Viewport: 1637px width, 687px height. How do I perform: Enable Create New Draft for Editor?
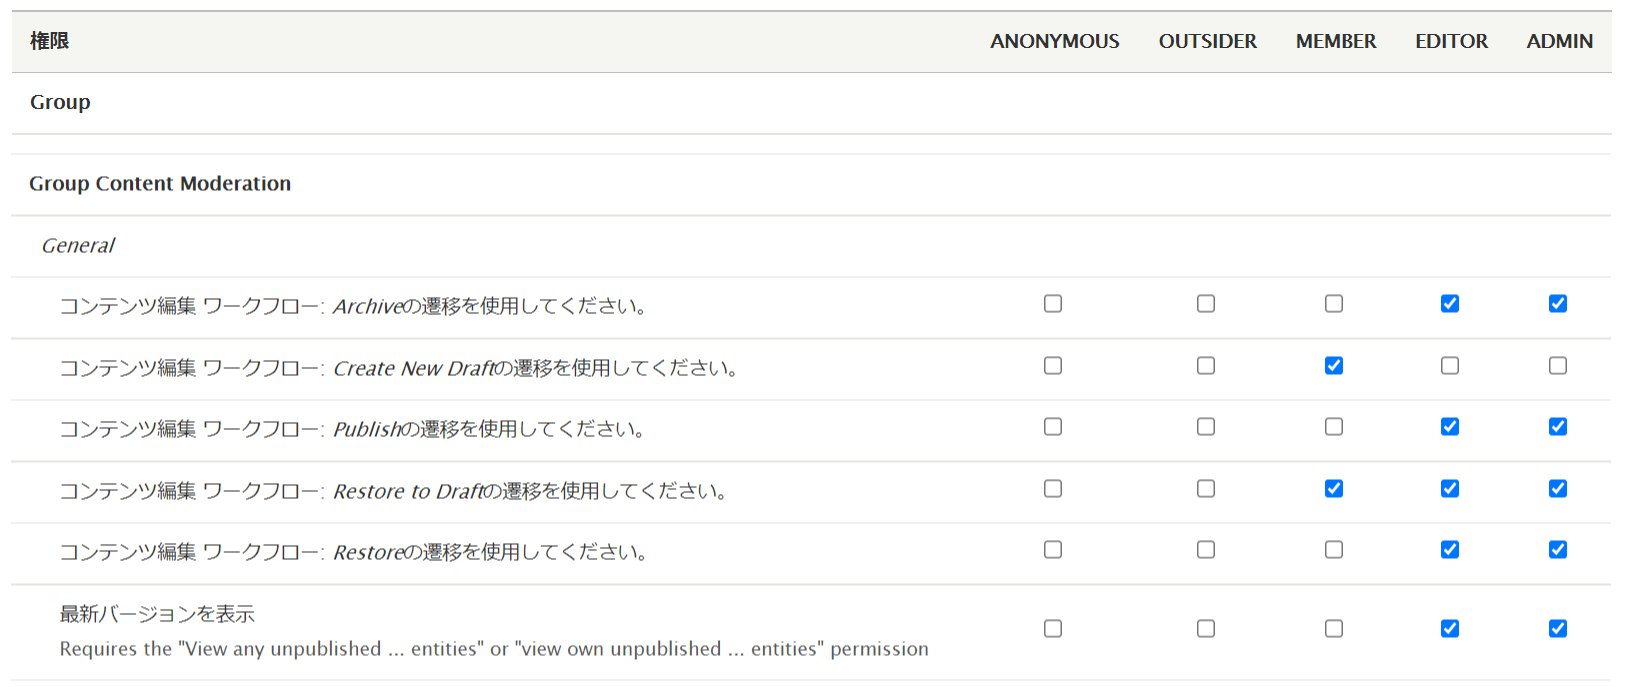(1450, 366)
